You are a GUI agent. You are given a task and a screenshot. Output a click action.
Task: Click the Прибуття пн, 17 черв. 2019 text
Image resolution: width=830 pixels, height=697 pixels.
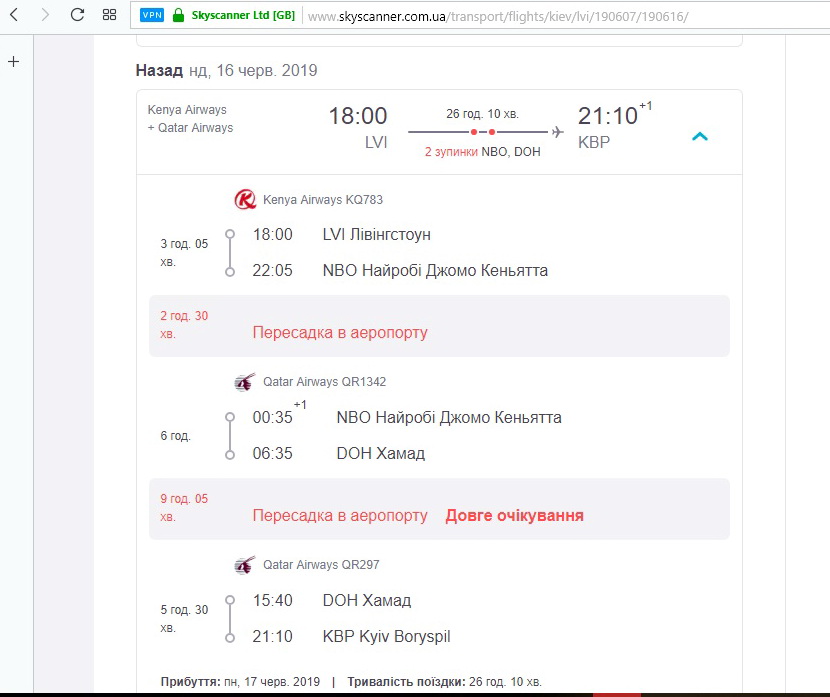click(x=240, y=682)
